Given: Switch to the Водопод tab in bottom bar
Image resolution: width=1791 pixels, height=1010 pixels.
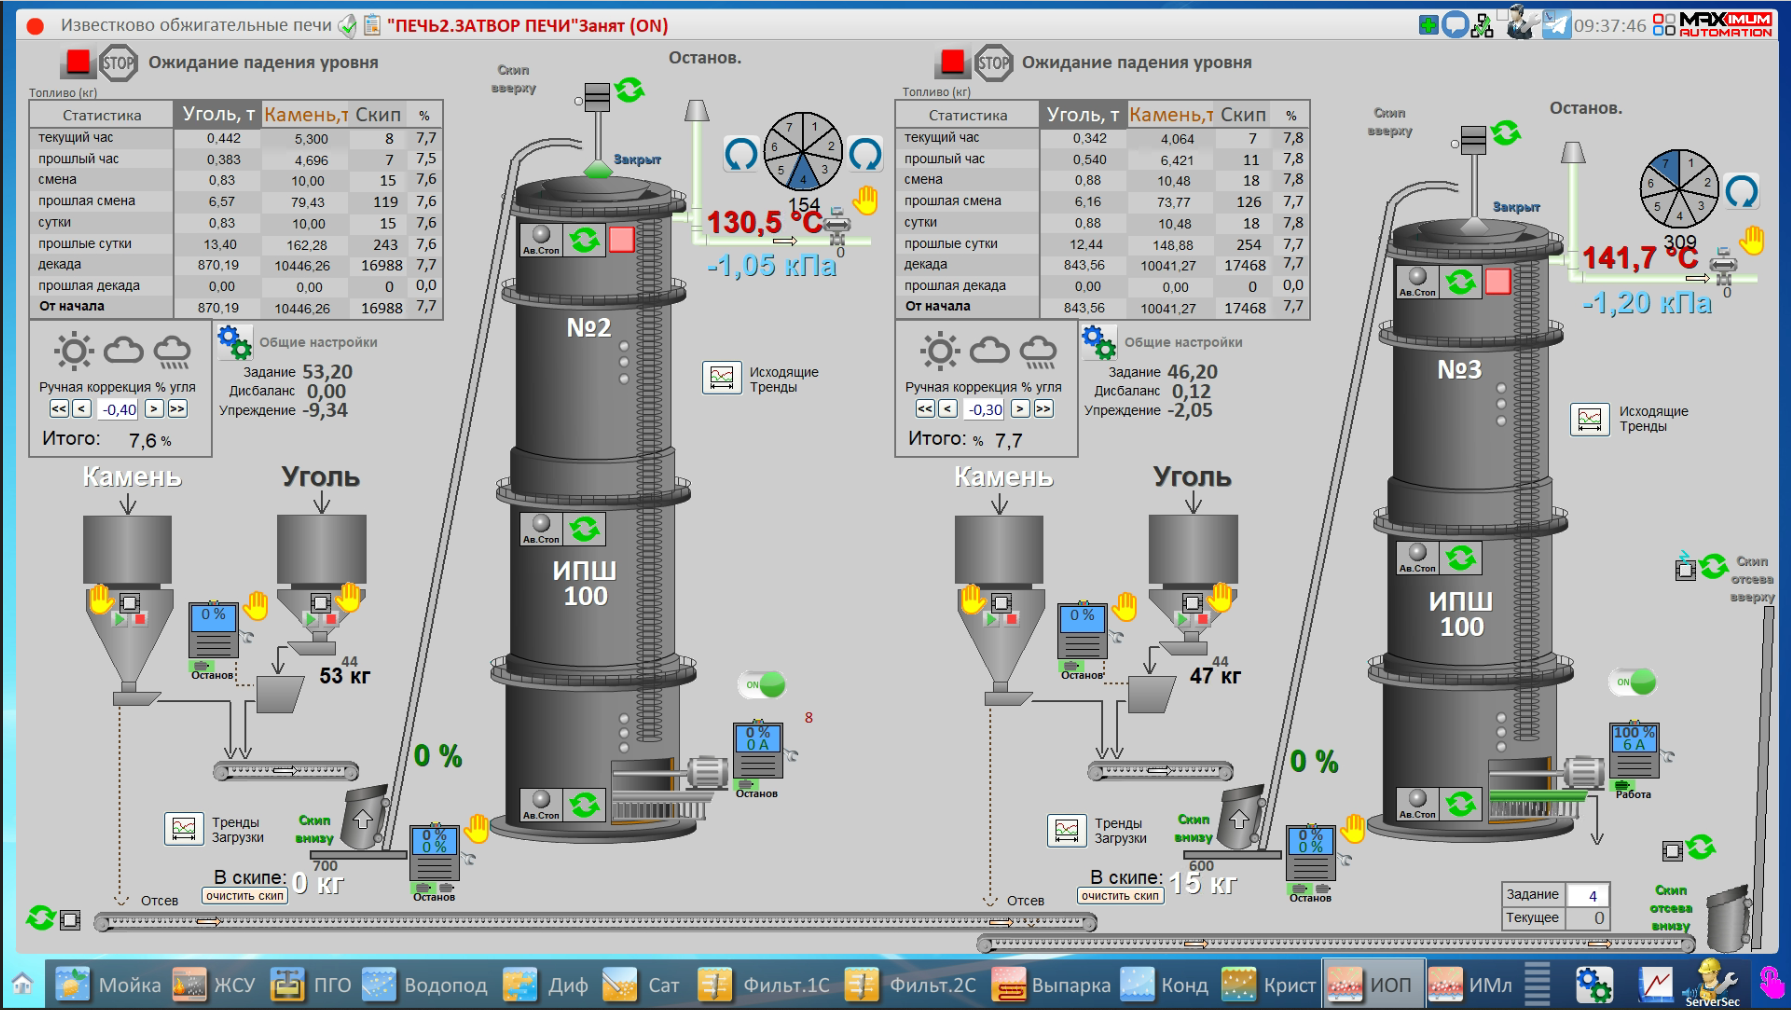Looking at the screenshot, I should coord(425,985).
